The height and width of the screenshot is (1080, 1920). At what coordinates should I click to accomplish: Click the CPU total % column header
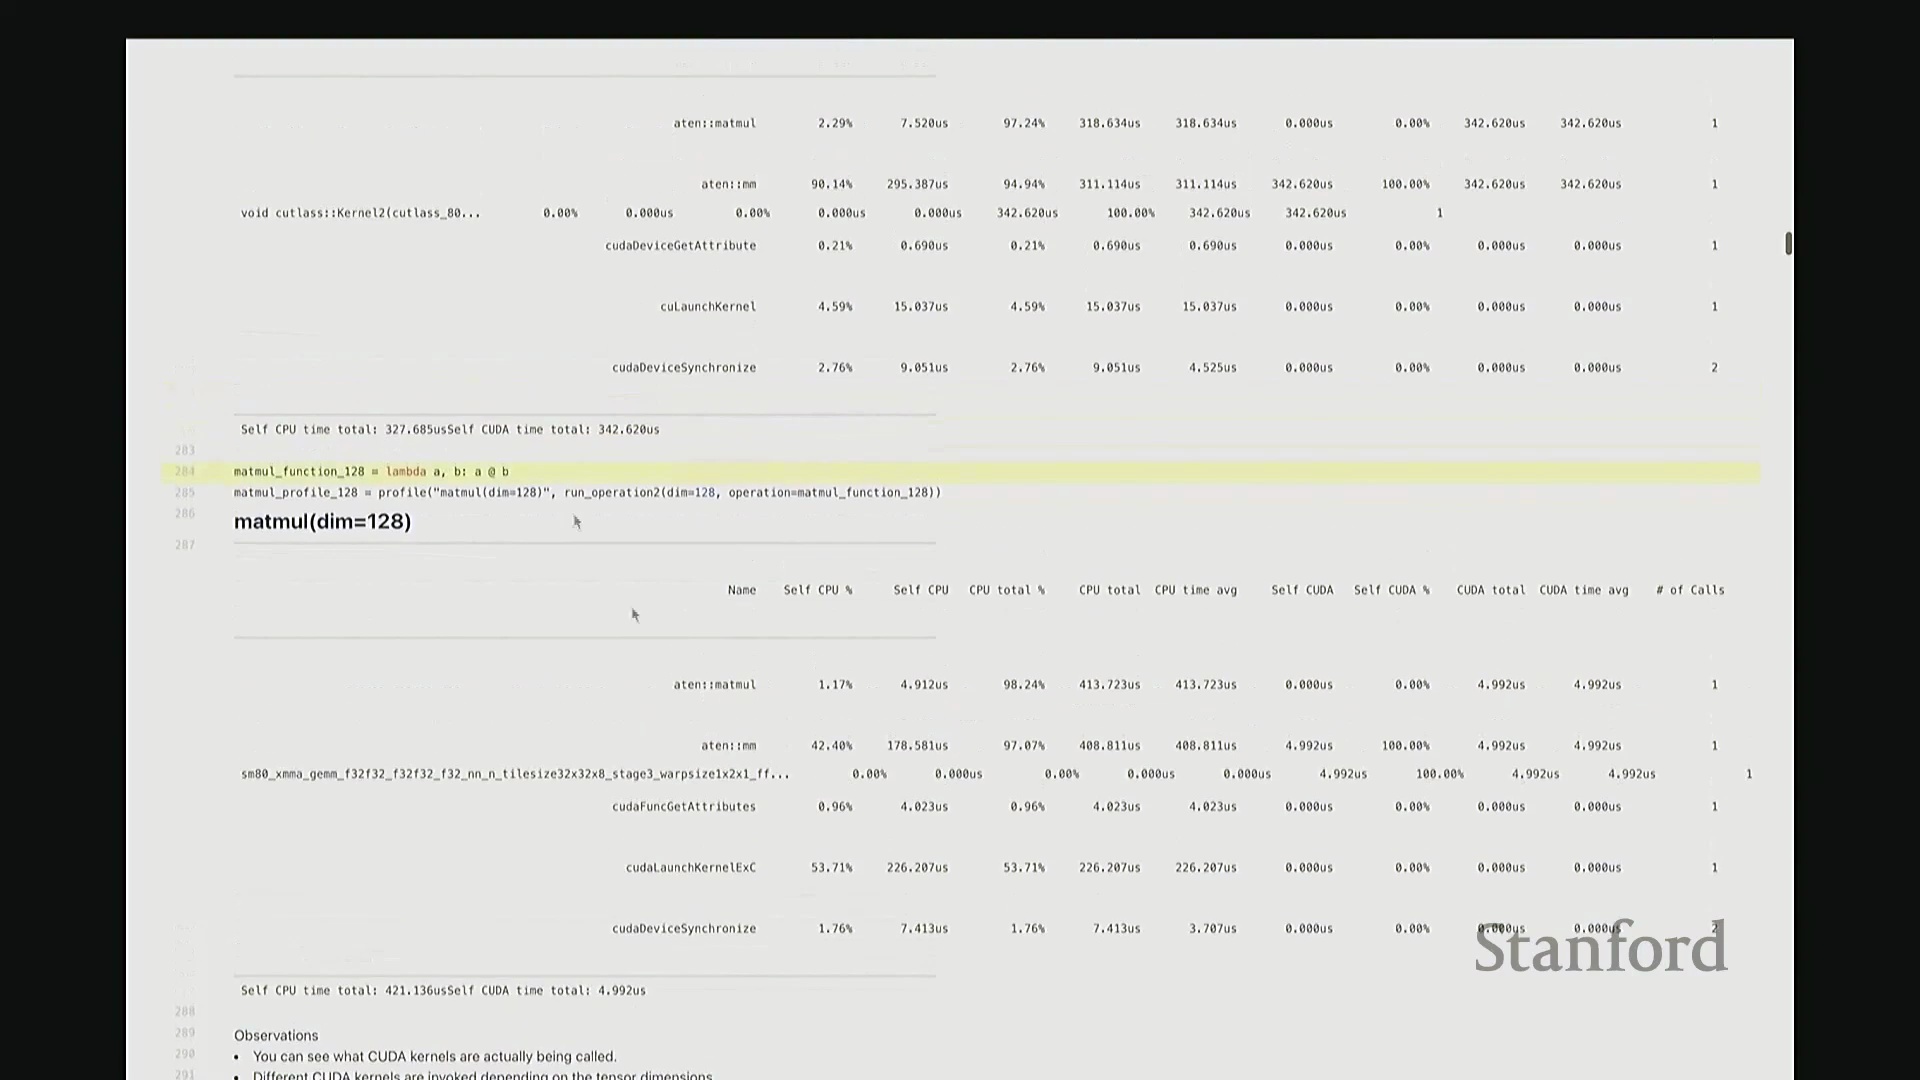click(x=1006, y=590)
